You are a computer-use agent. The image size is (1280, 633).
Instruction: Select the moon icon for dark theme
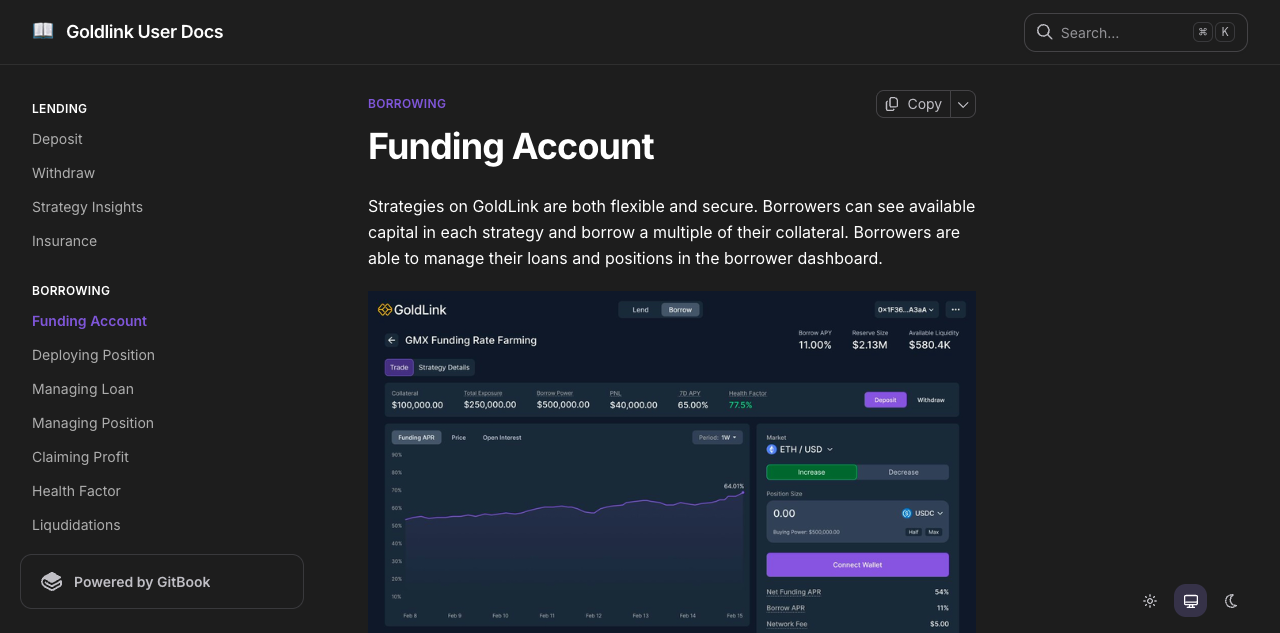coord(1230,600)
